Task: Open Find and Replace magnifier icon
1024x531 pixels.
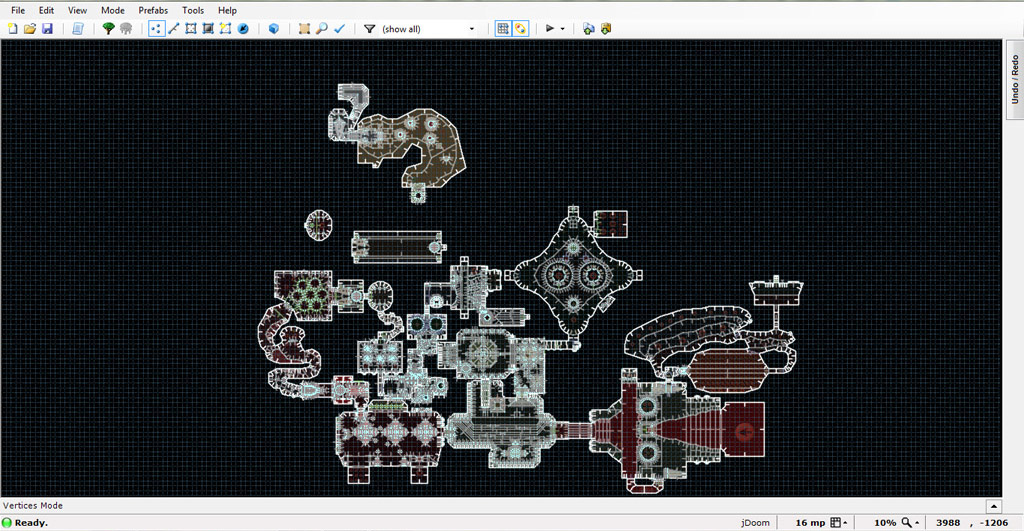Action: (x=321, y=29)
